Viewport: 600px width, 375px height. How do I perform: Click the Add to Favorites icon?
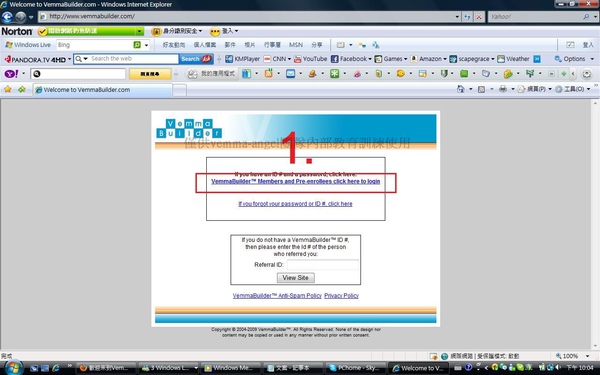pos(21,89)
